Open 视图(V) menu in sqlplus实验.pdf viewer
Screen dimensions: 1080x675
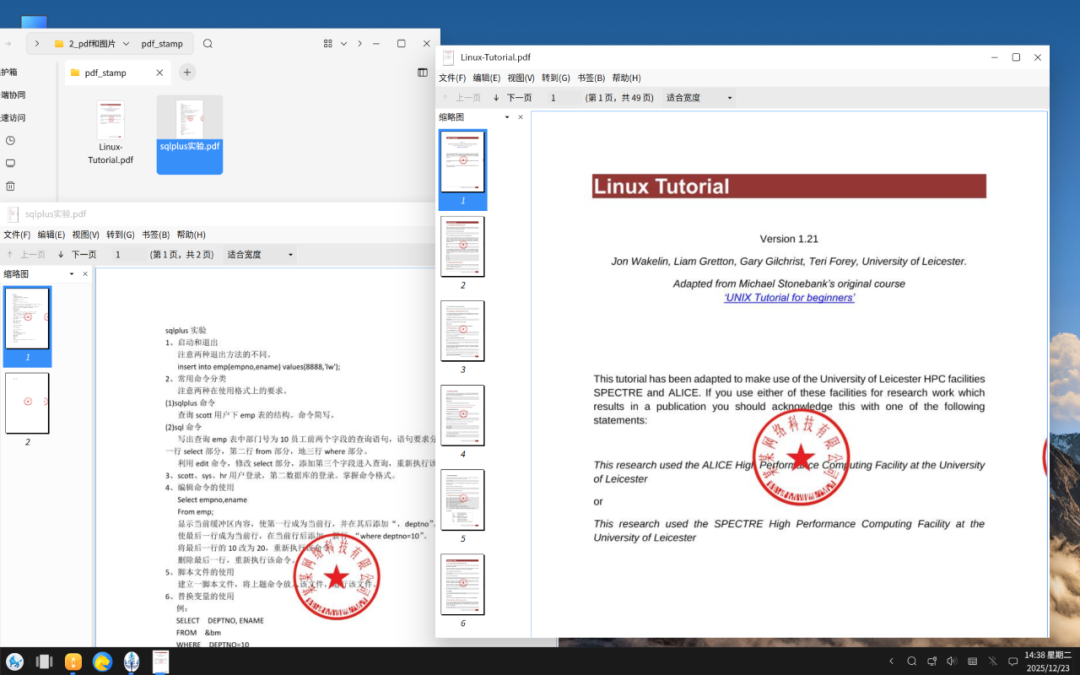pyautogui.click(x=85, y=235)
